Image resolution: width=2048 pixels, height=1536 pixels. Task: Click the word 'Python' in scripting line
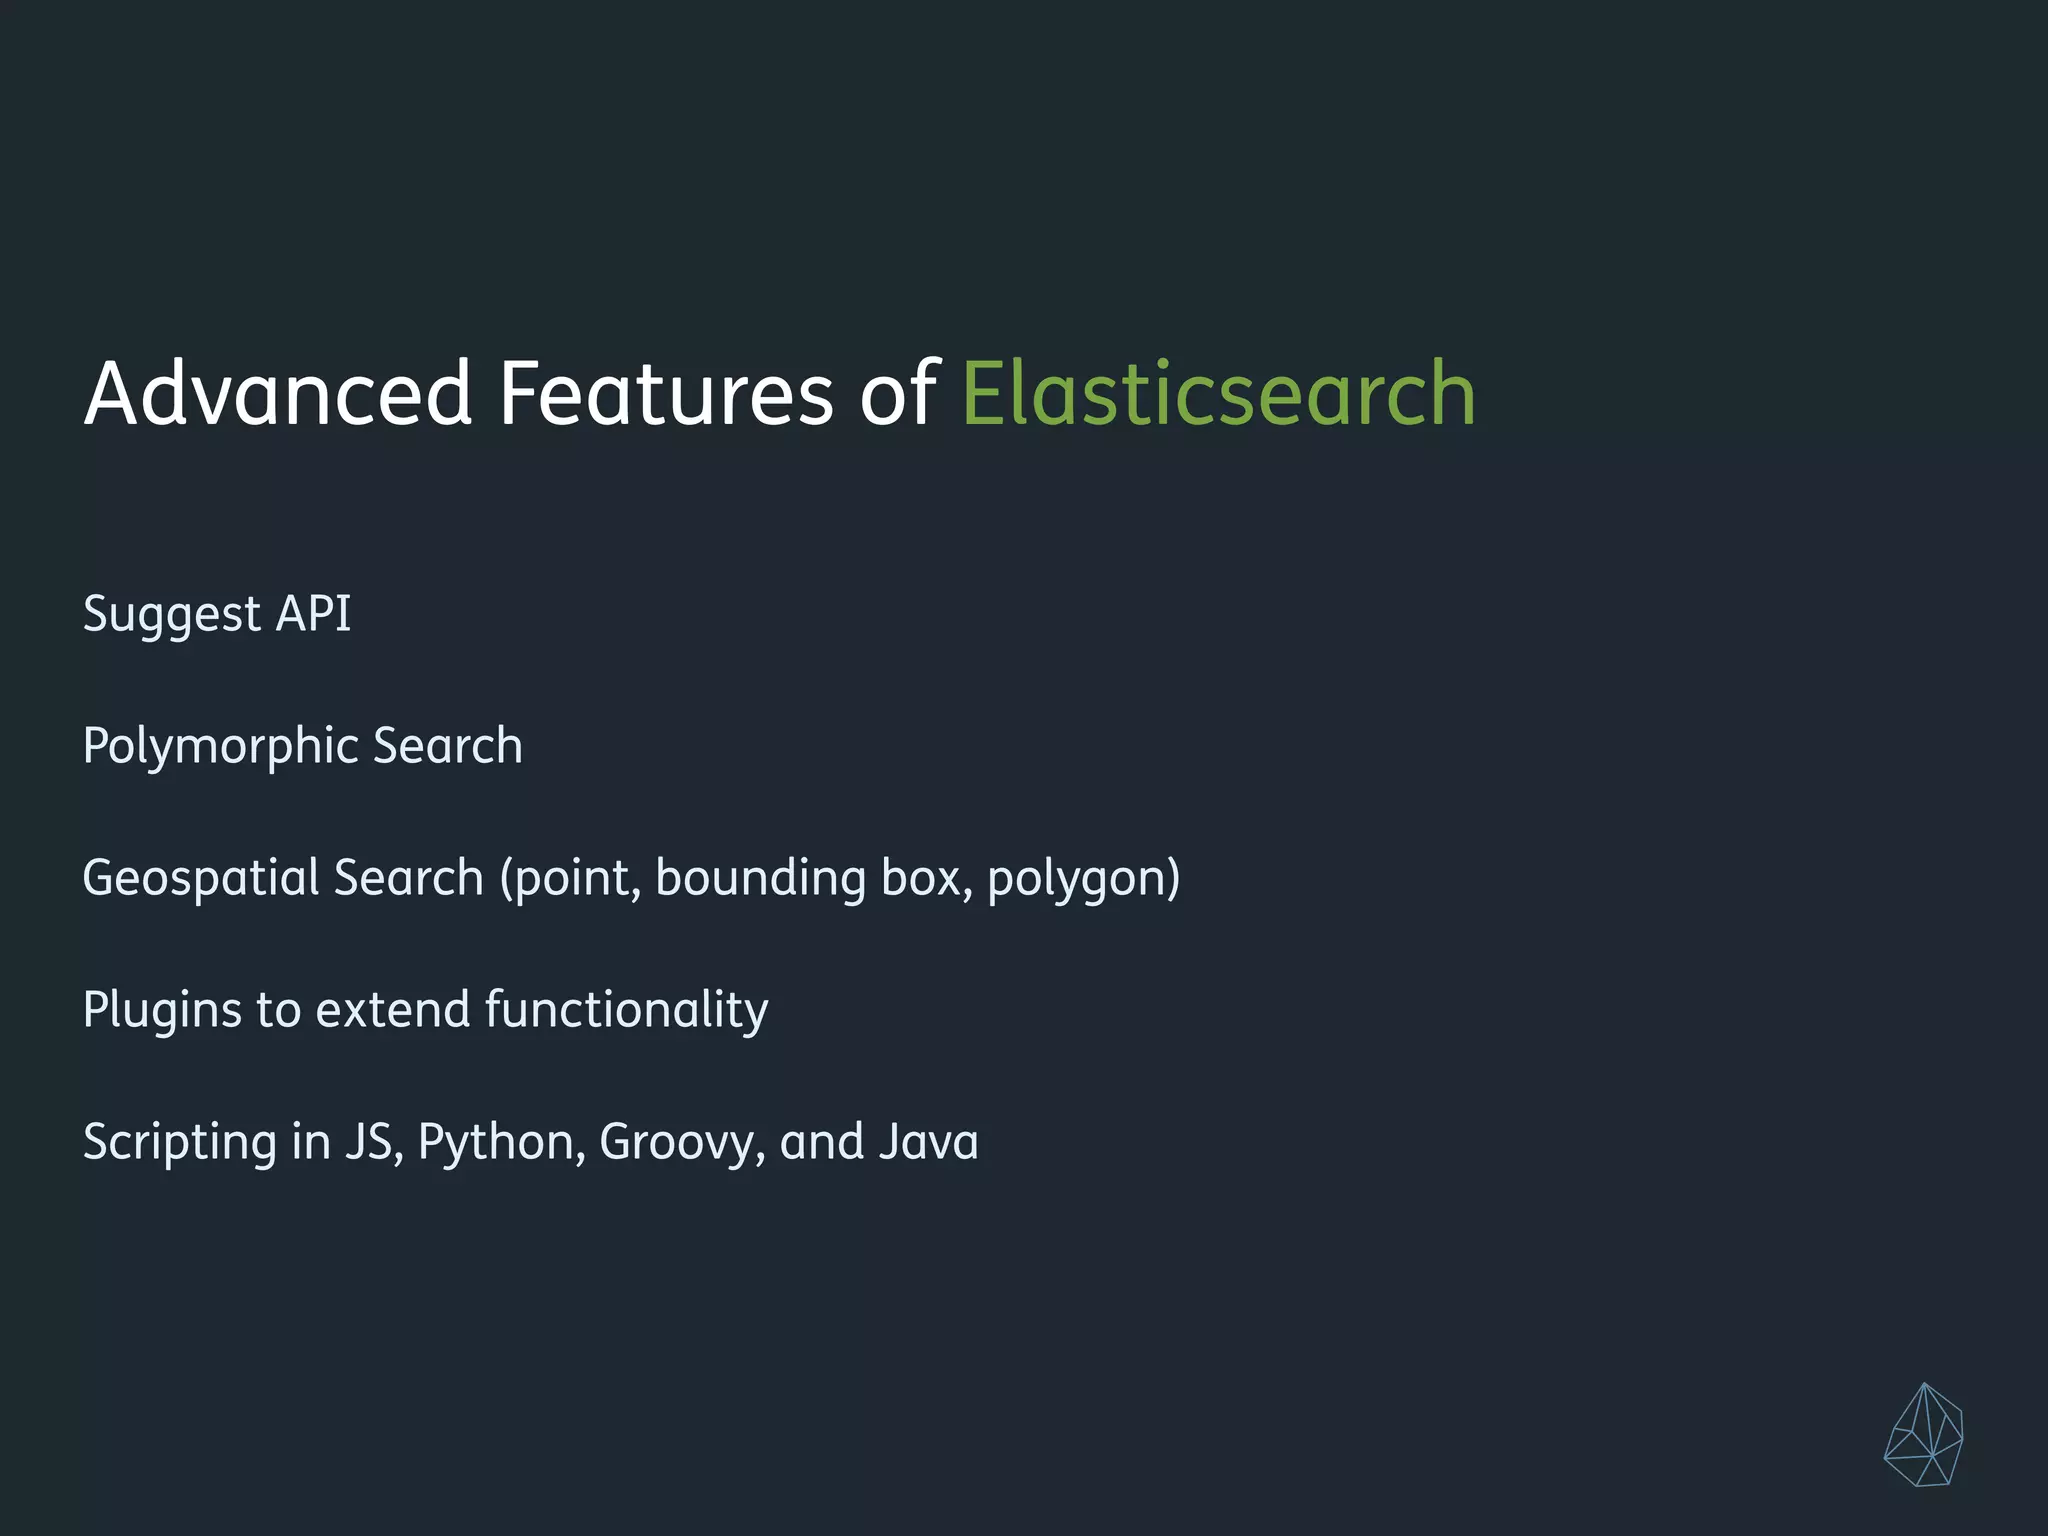coord(494,1142)
